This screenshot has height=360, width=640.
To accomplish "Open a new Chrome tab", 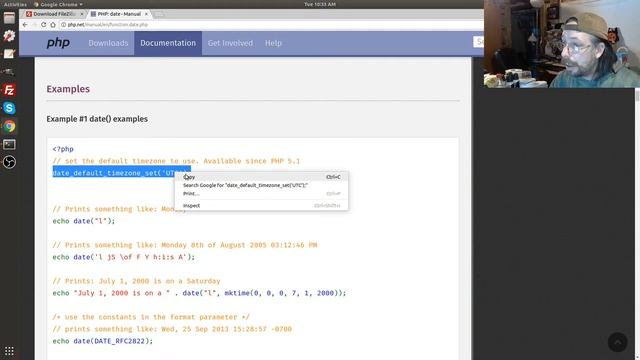I will pyautogui.click(x=159, y=14).
